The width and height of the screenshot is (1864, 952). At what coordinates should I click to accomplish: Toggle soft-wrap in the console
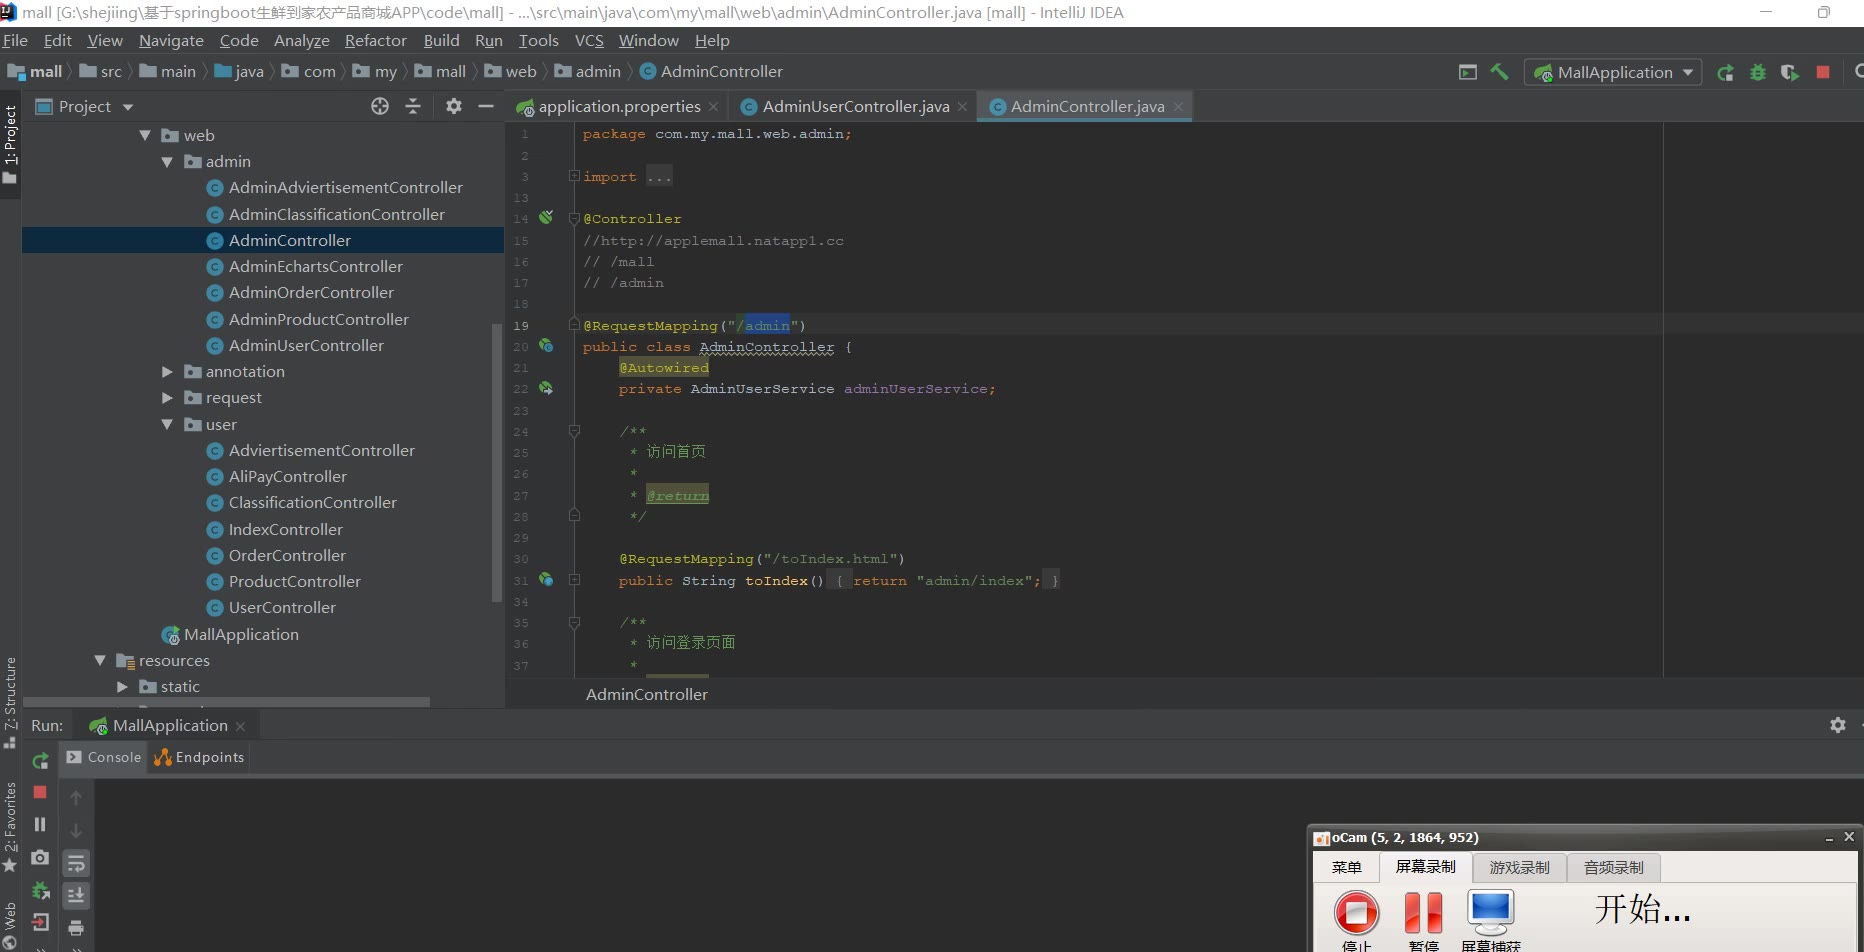[x=76, y=863]
